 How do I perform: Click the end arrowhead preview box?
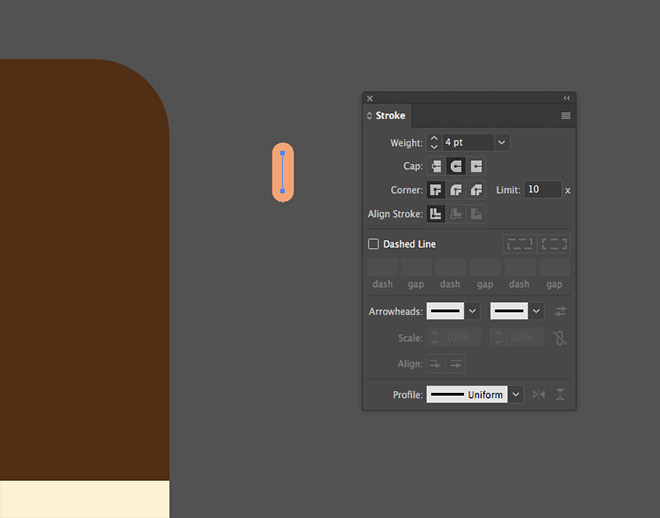click(509, 311)
